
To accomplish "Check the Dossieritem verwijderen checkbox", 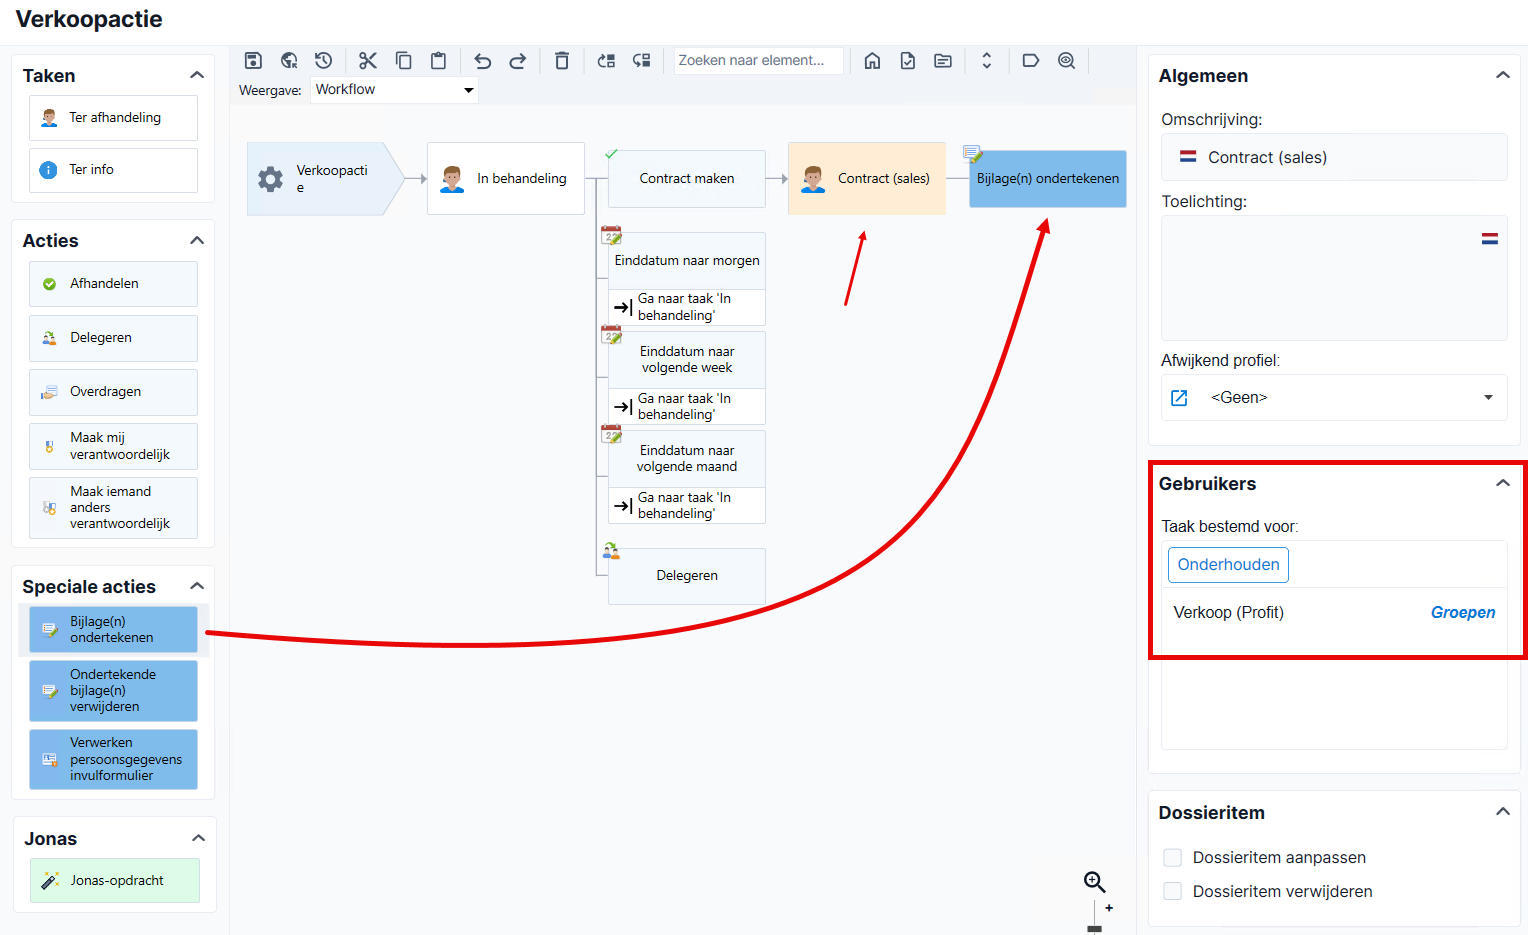I will pyautogui.click(x=1173, y=891).
